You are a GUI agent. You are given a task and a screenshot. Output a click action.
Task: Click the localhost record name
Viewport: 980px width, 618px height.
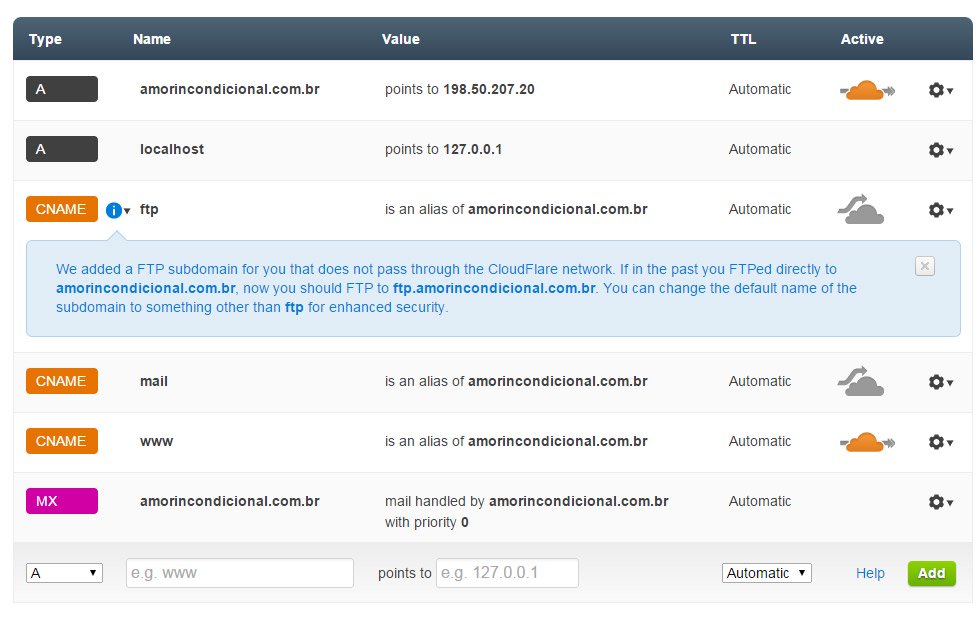pyautogui.click(x=172, y=149)
